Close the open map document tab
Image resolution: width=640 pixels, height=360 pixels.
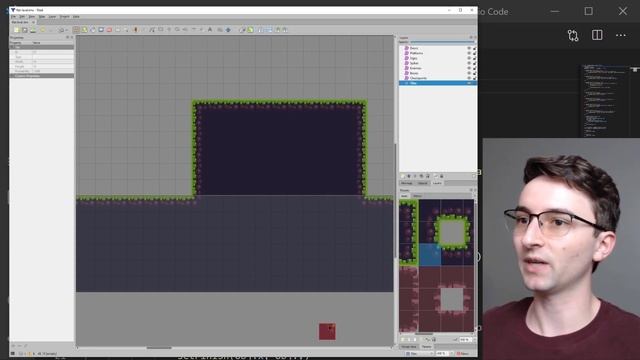pos(33,22)
